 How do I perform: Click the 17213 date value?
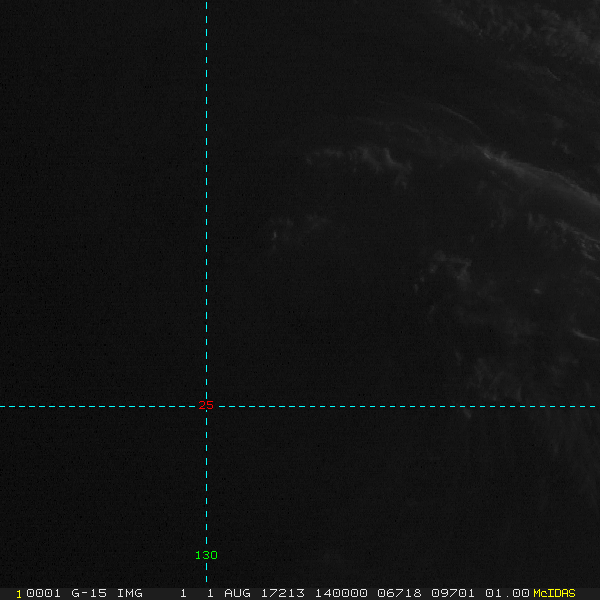click(283, 593)
